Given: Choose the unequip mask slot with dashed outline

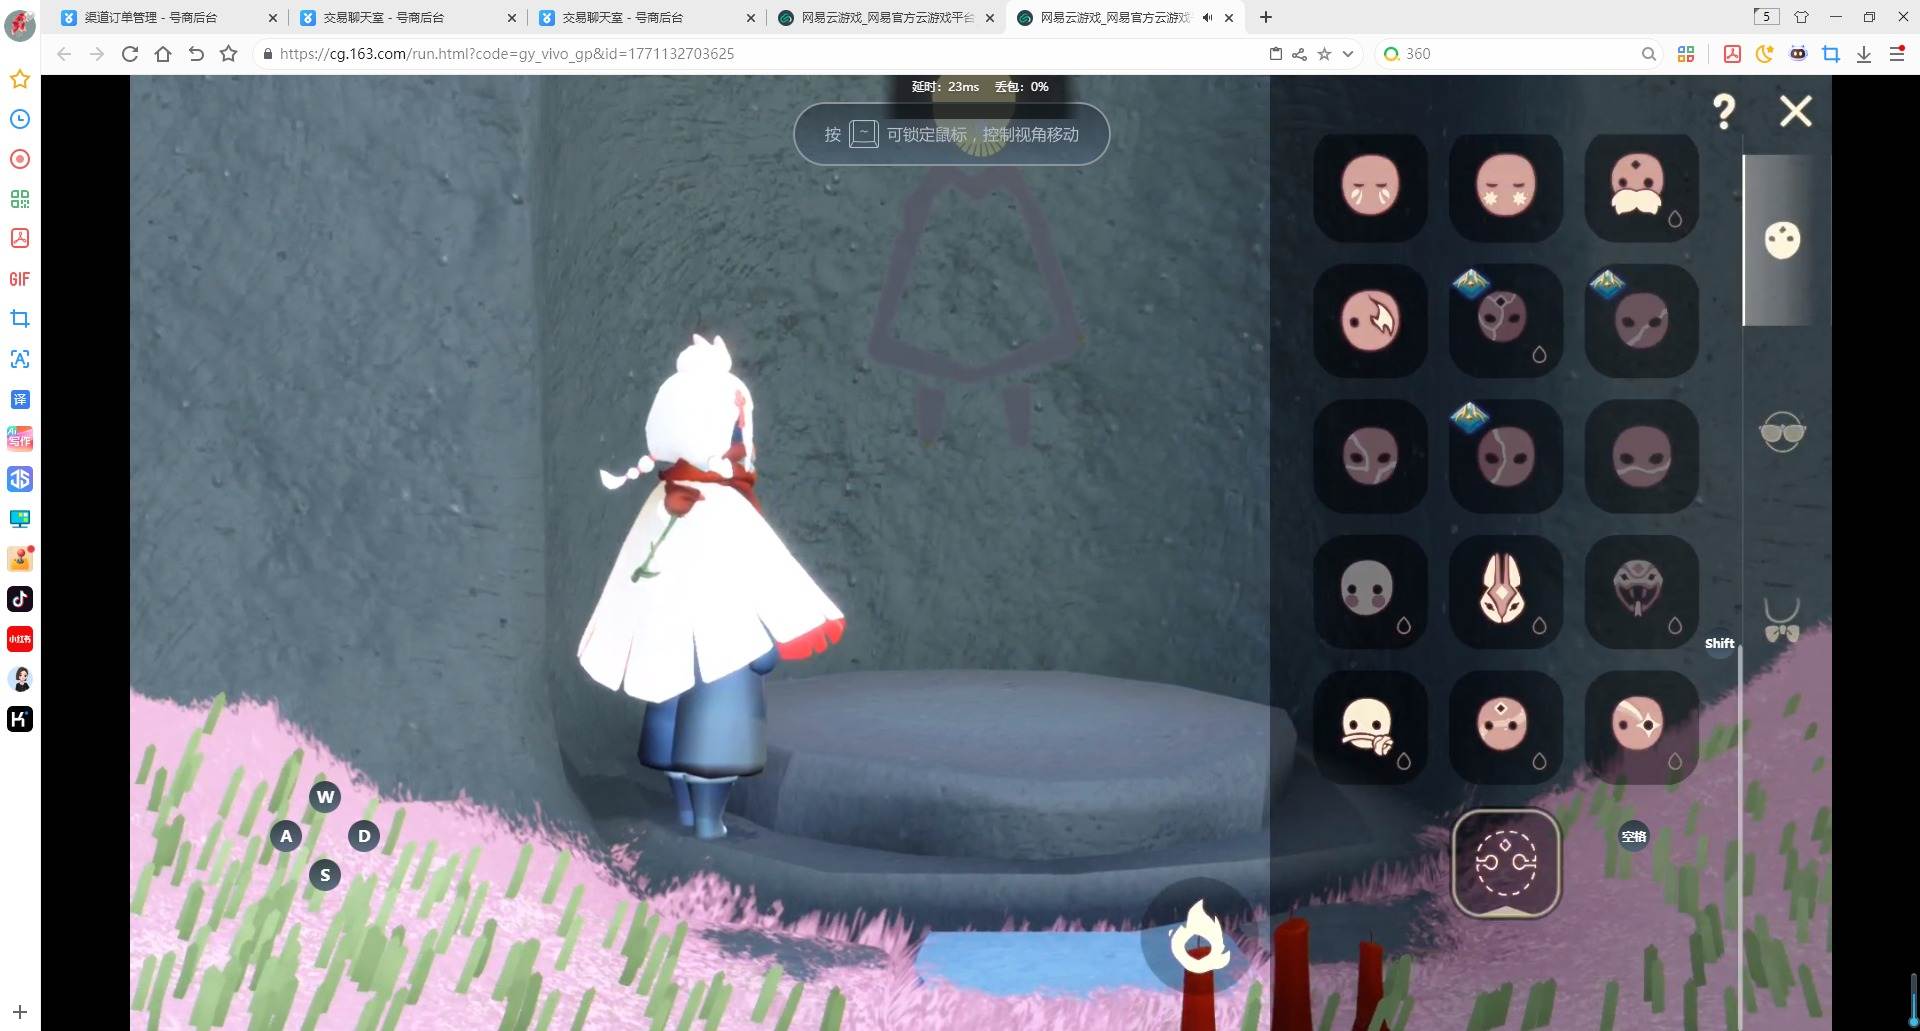Looking at the screenshot, I should coord(1506,863).
